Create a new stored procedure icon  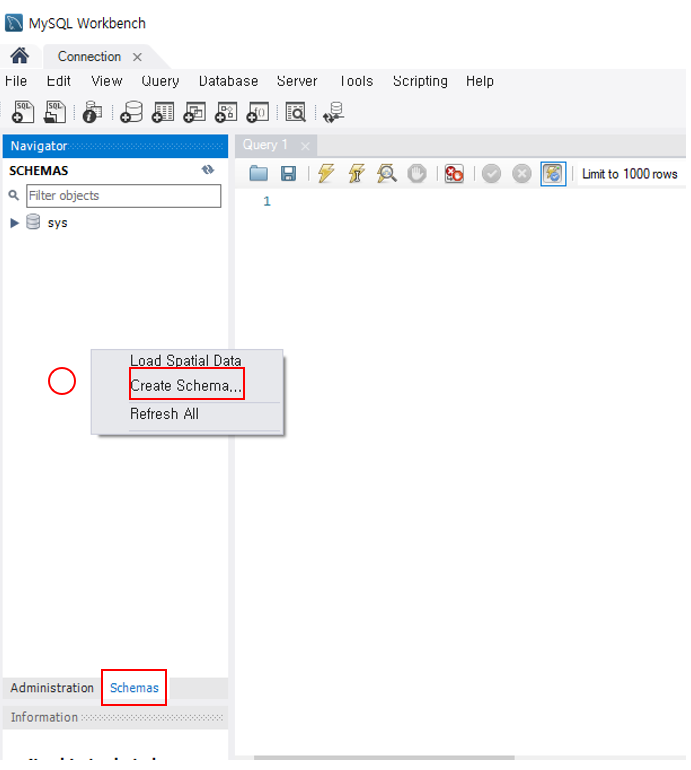coord(226,112)
